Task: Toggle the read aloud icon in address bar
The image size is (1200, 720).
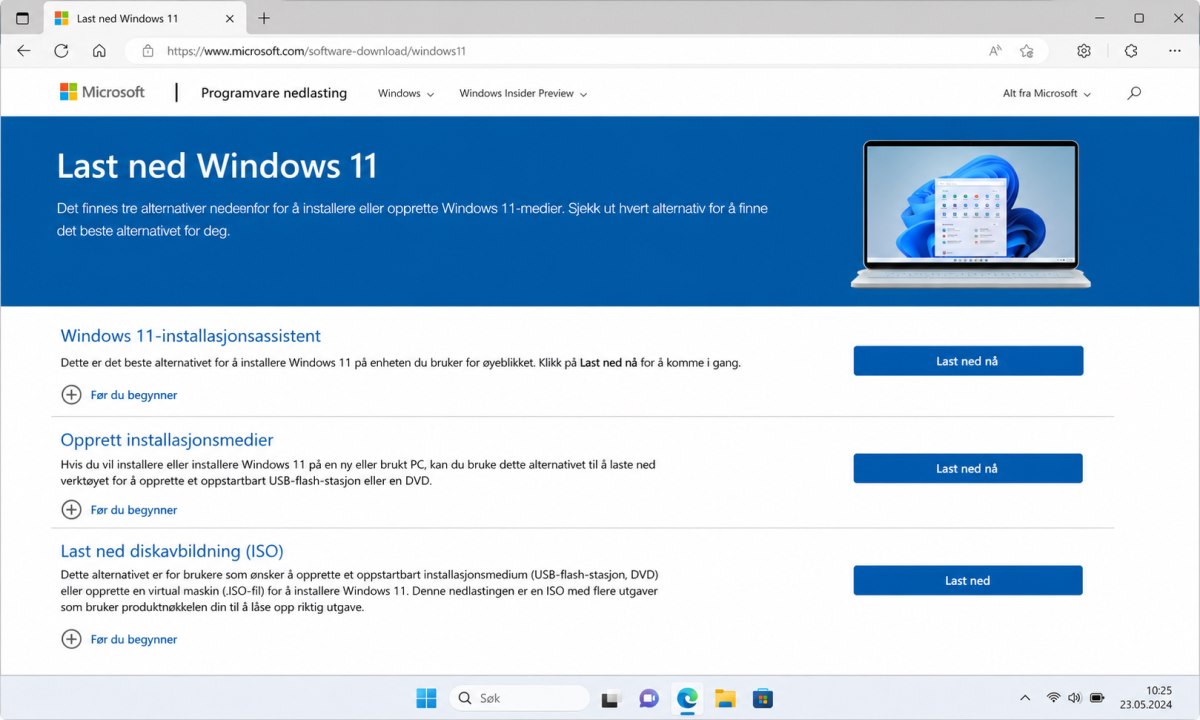Action: (995, 51)
